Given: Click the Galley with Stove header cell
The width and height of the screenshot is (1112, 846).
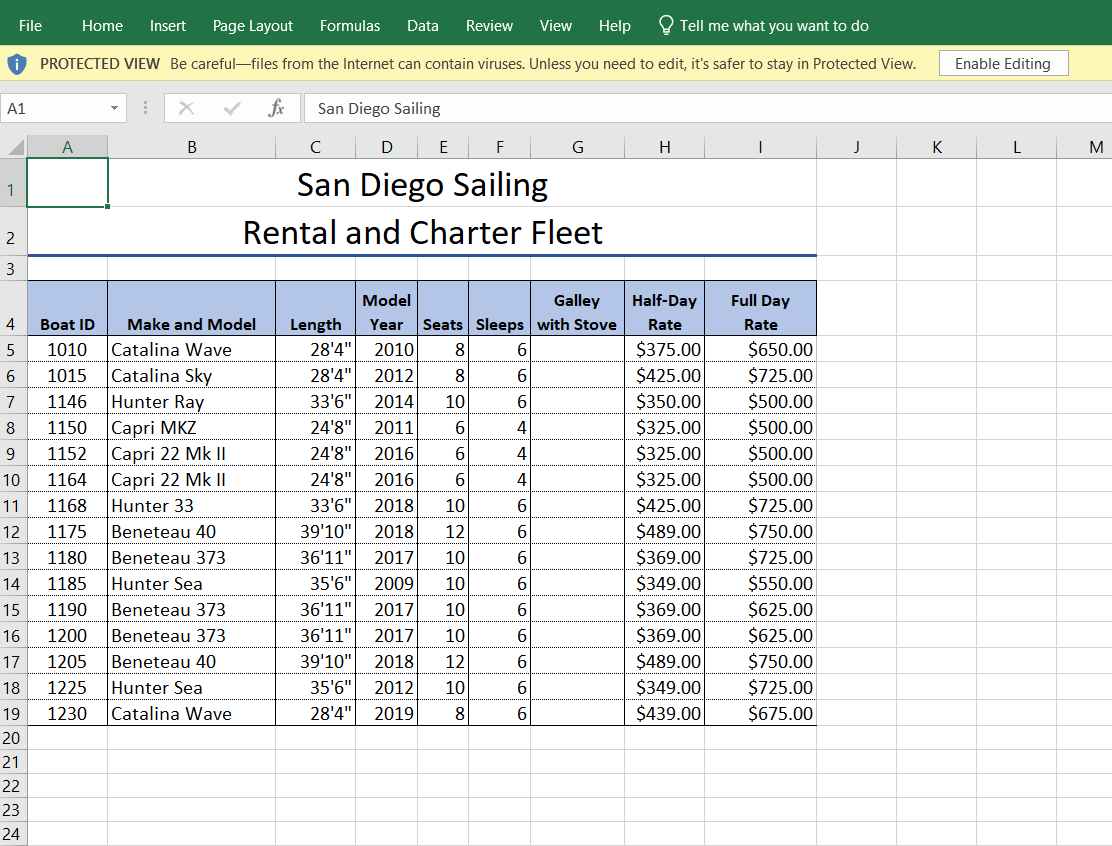Looking at the screenshot, I should [577, 308].
